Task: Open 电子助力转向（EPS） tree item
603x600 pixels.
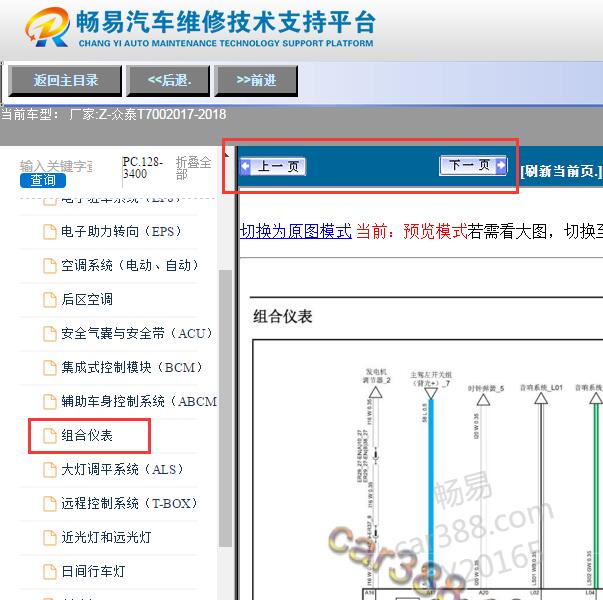Action: click(121, 232)
